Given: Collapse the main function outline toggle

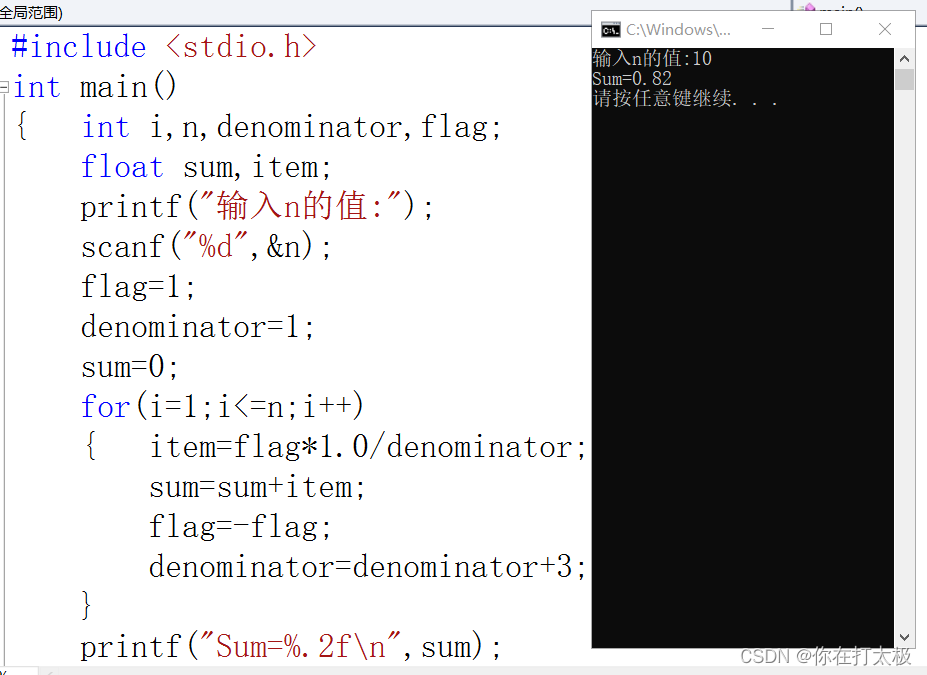Looking at the screenshot, I should 4,87.
